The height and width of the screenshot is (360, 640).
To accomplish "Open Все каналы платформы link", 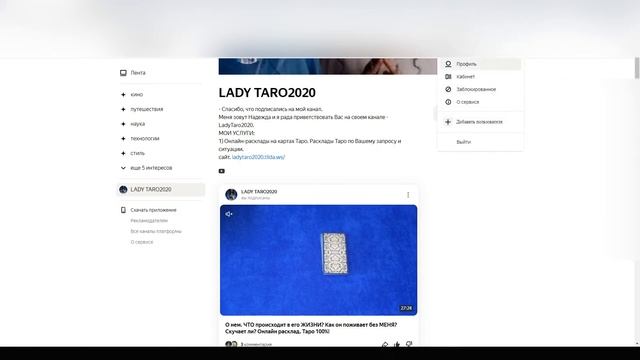I will (x=156, y=231).
